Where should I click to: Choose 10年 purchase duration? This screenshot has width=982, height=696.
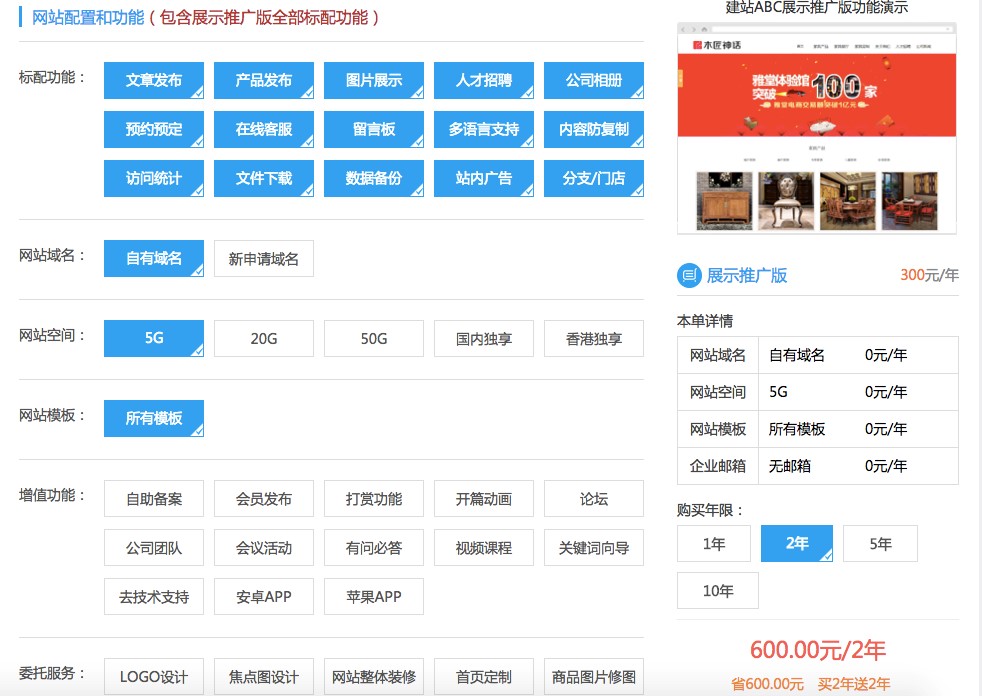[x=716, y=590]
